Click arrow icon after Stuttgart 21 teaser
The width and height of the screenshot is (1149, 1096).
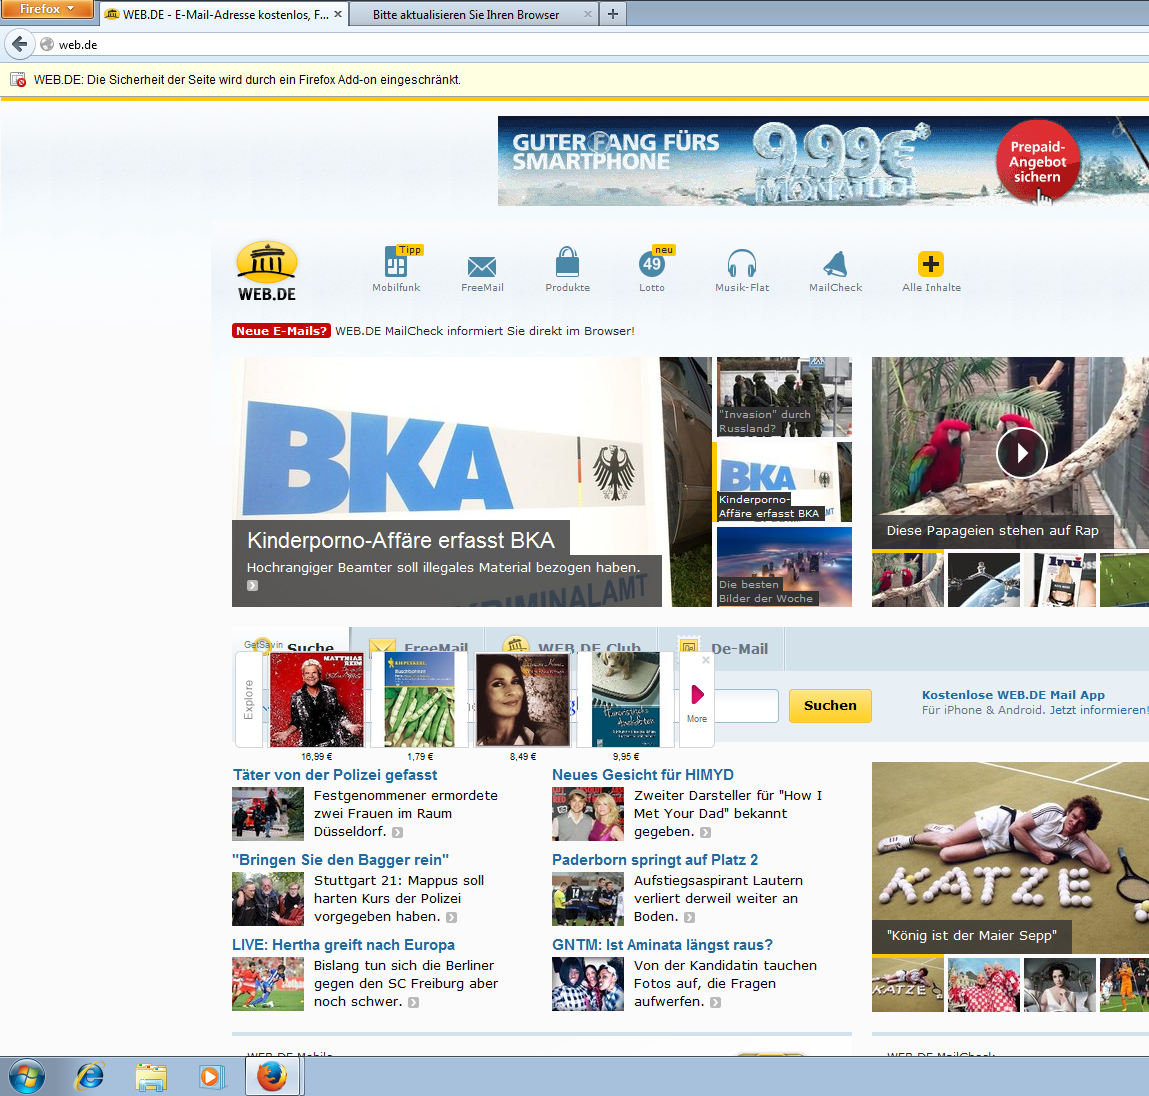(x=451, y=917)
